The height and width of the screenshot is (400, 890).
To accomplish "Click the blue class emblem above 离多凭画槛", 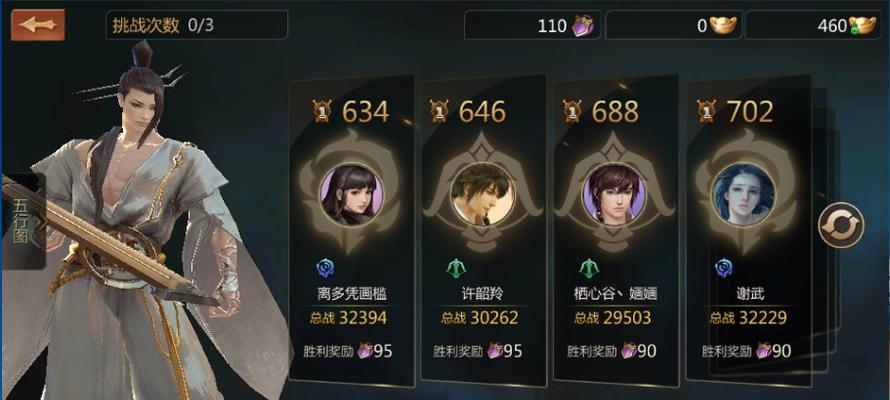I will point(326,268).
